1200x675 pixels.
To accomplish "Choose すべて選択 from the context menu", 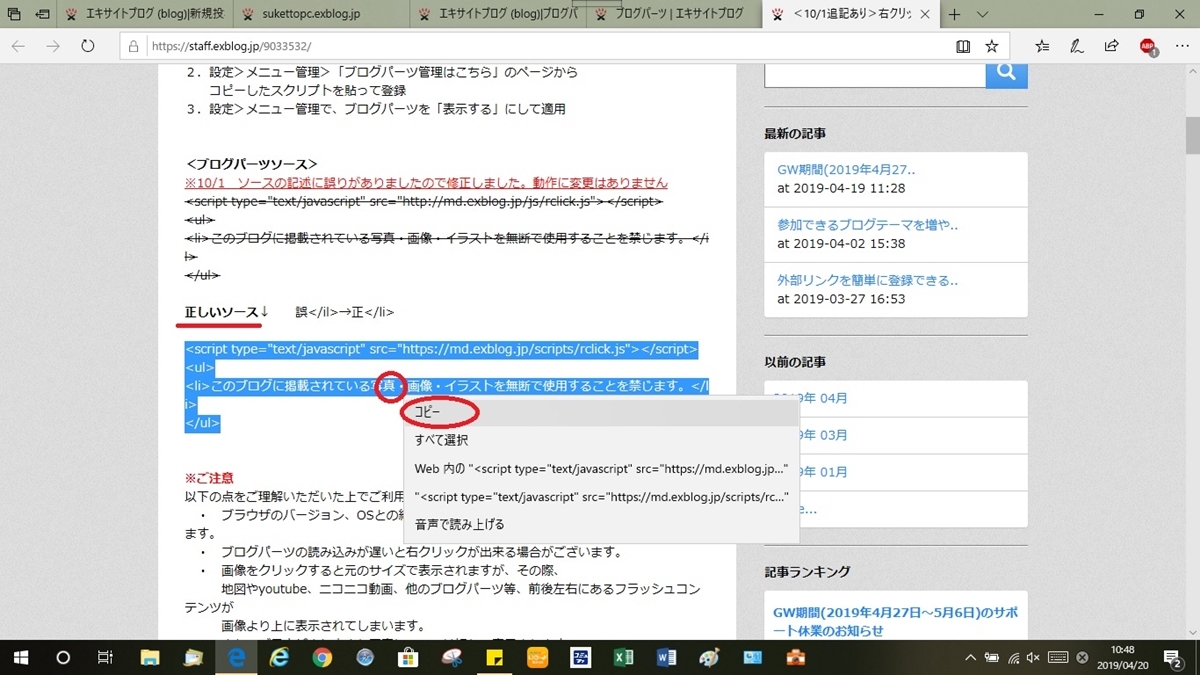I will tap(600, 440).
